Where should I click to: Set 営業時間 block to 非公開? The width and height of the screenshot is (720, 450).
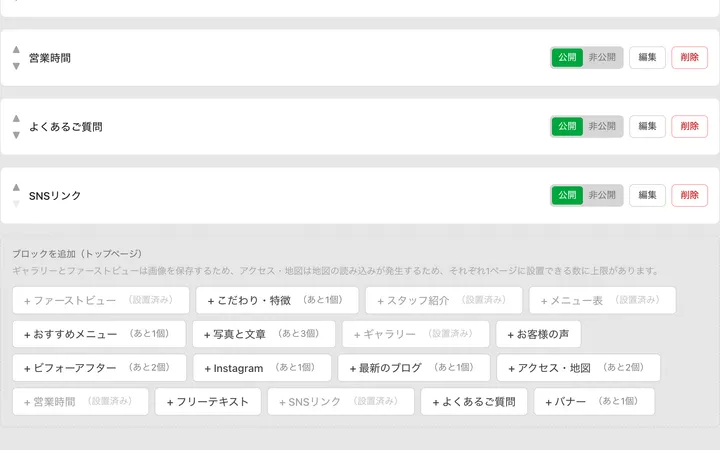pyautogui.click(x=602, y=57)
